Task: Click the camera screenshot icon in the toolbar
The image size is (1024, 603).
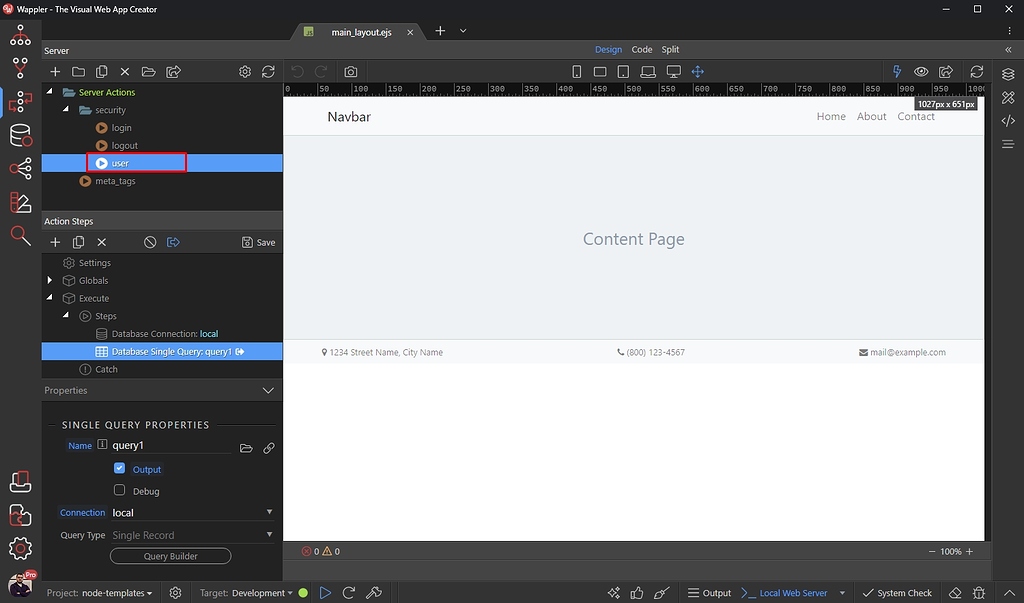Action: (350, 71)
